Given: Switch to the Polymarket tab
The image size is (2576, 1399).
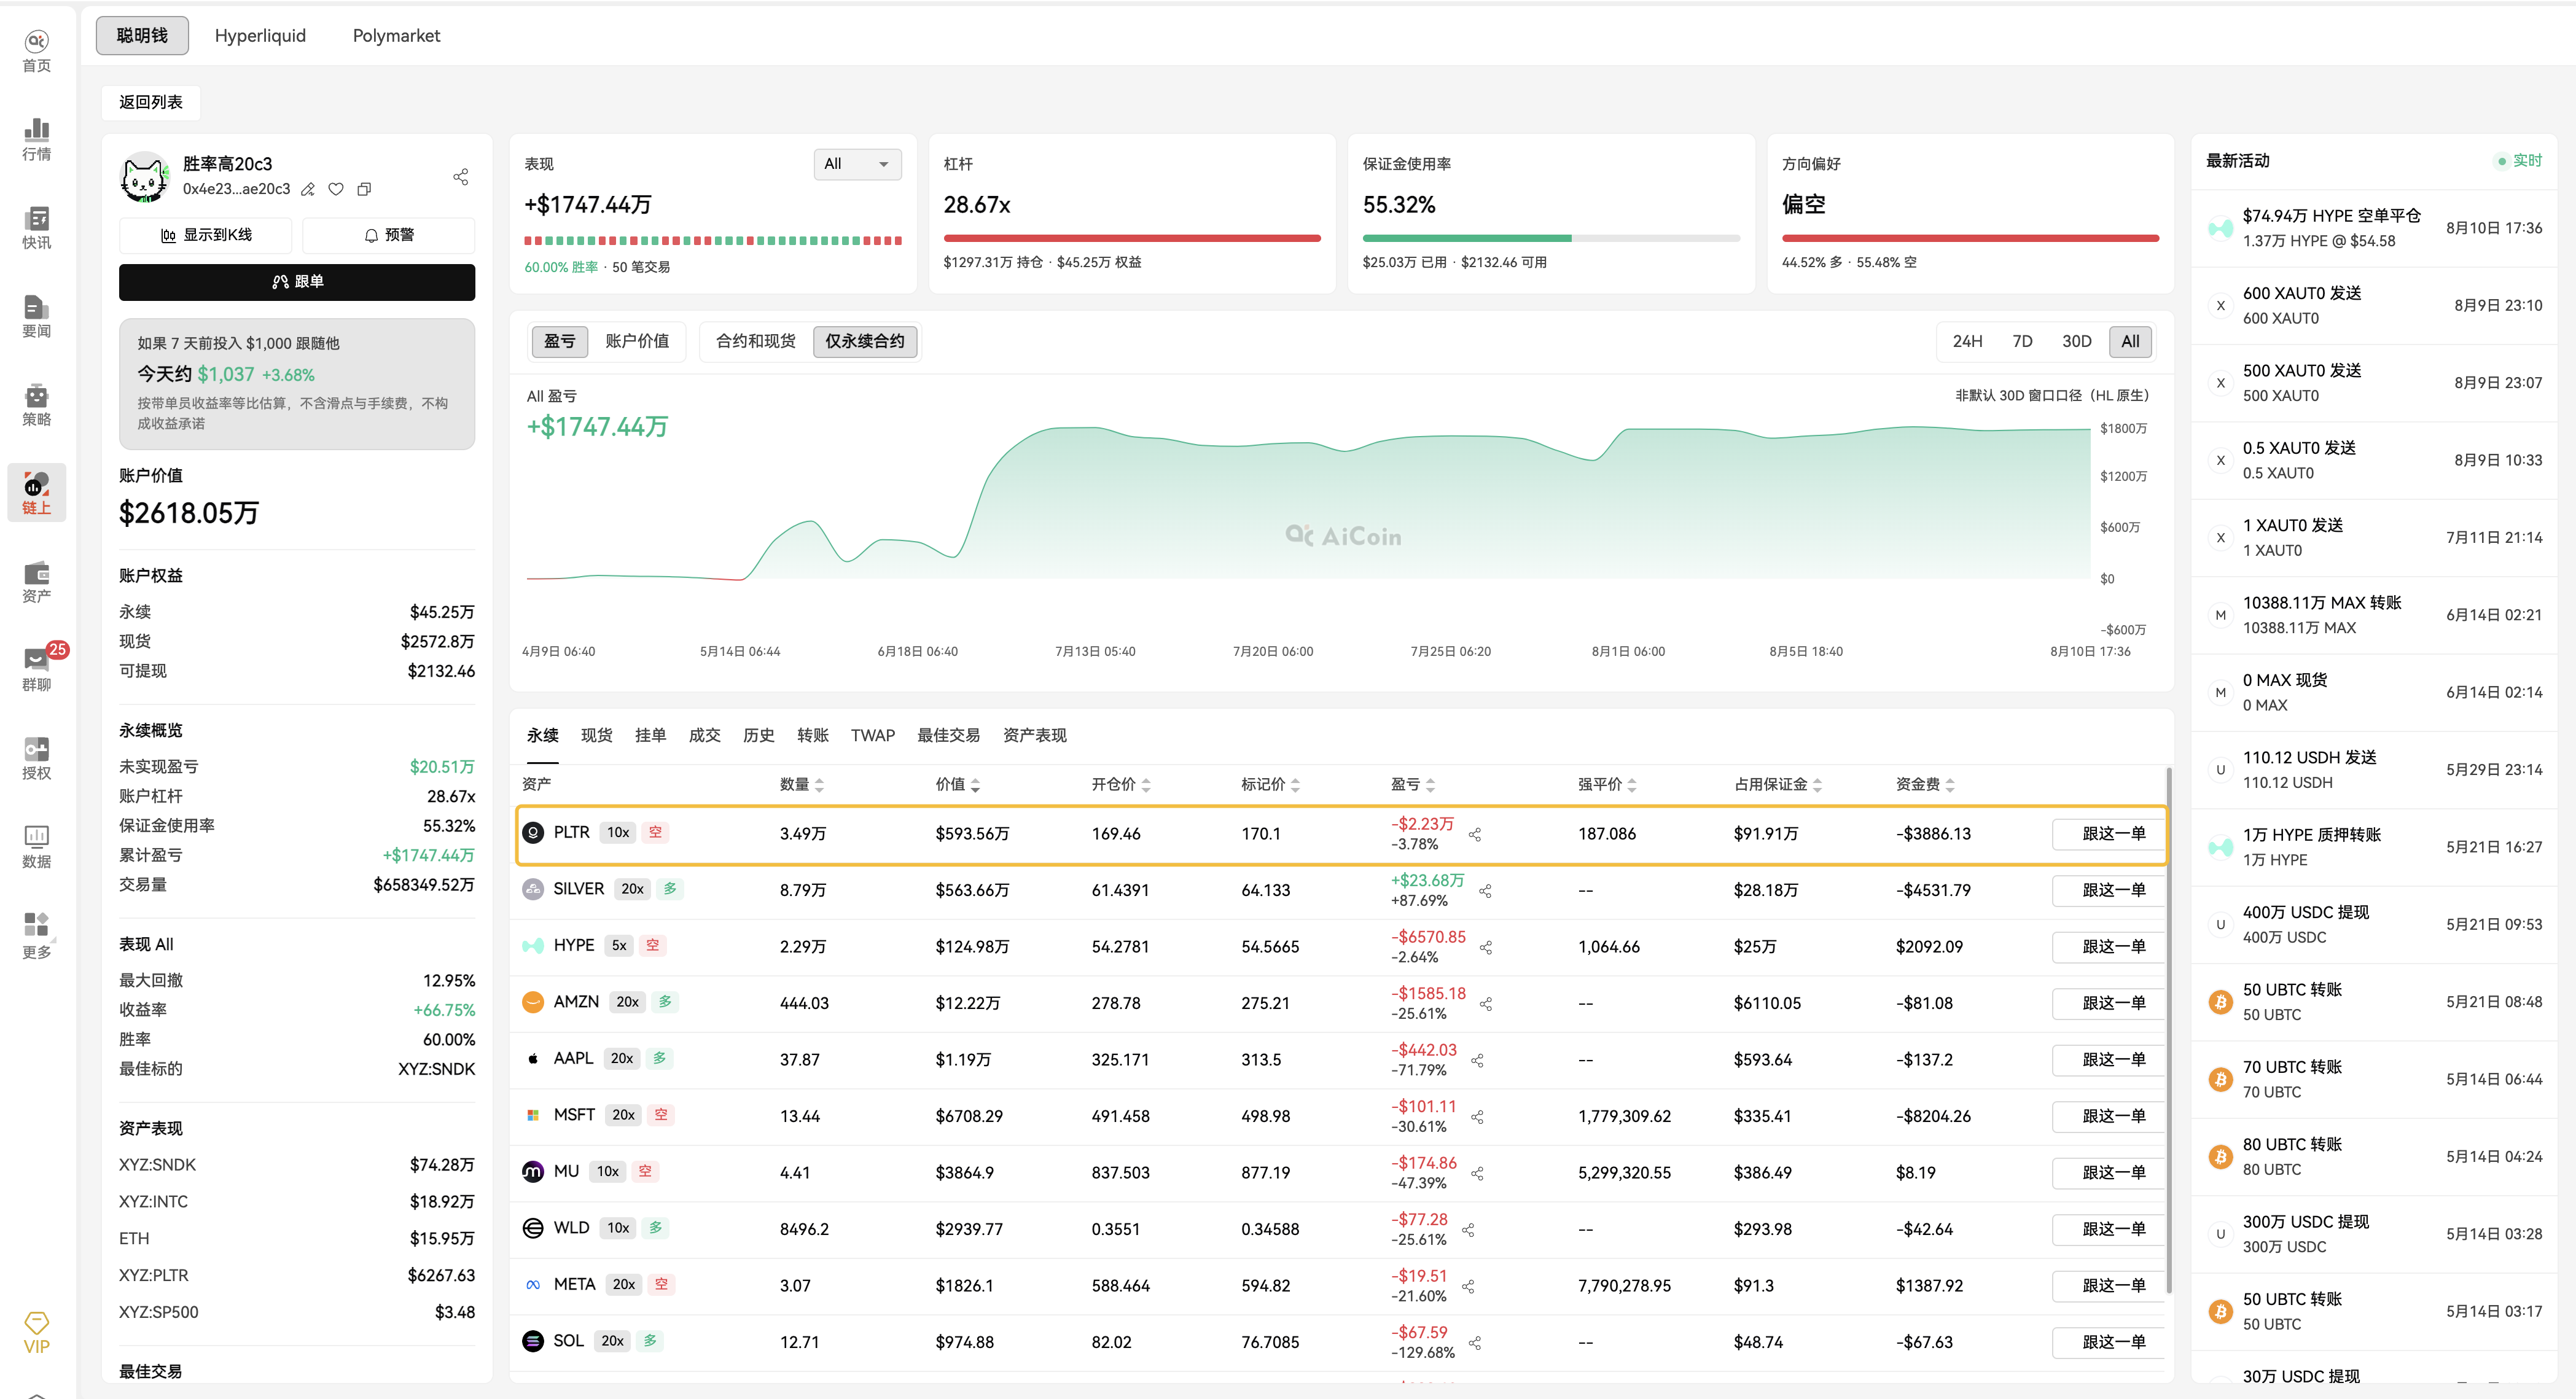Looking at the screenshot, I should (x=396, y=36).
